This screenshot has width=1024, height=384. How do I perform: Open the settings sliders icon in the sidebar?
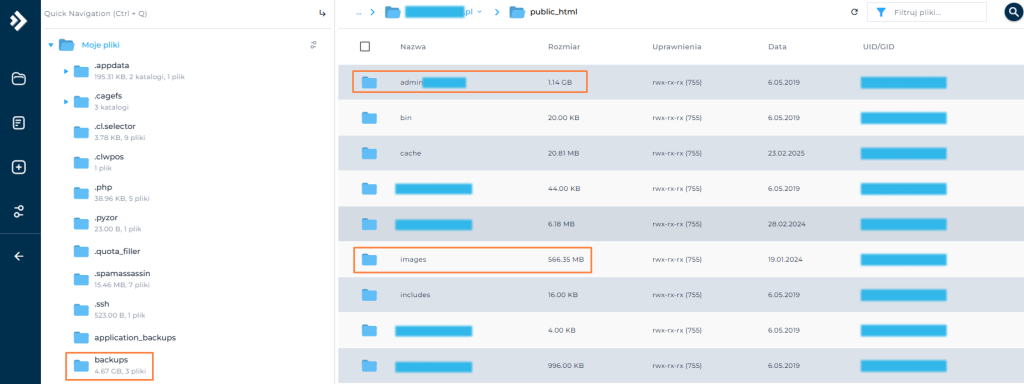[19, 211]
